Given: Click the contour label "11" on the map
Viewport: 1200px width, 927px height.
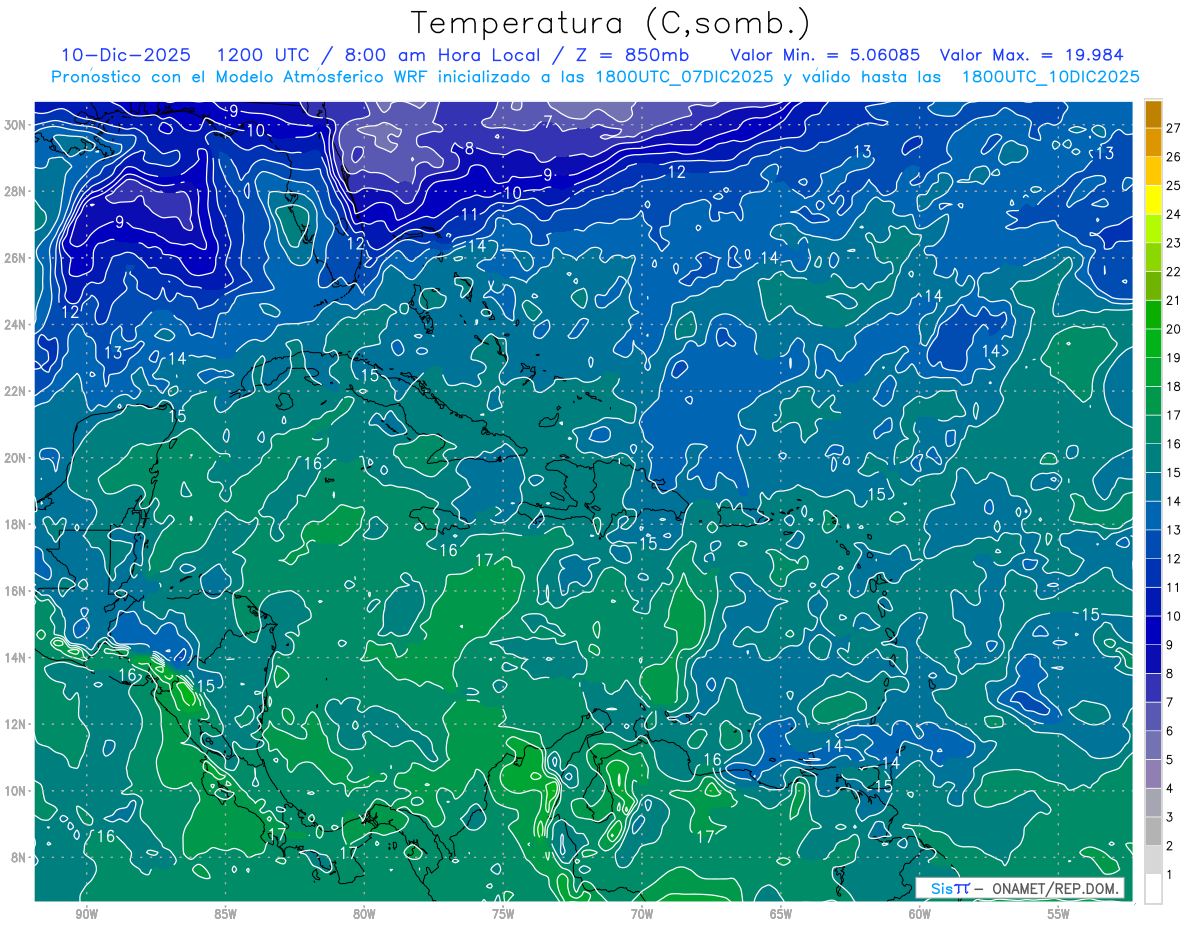Looking at the screenshot, I should click(470, 214).
